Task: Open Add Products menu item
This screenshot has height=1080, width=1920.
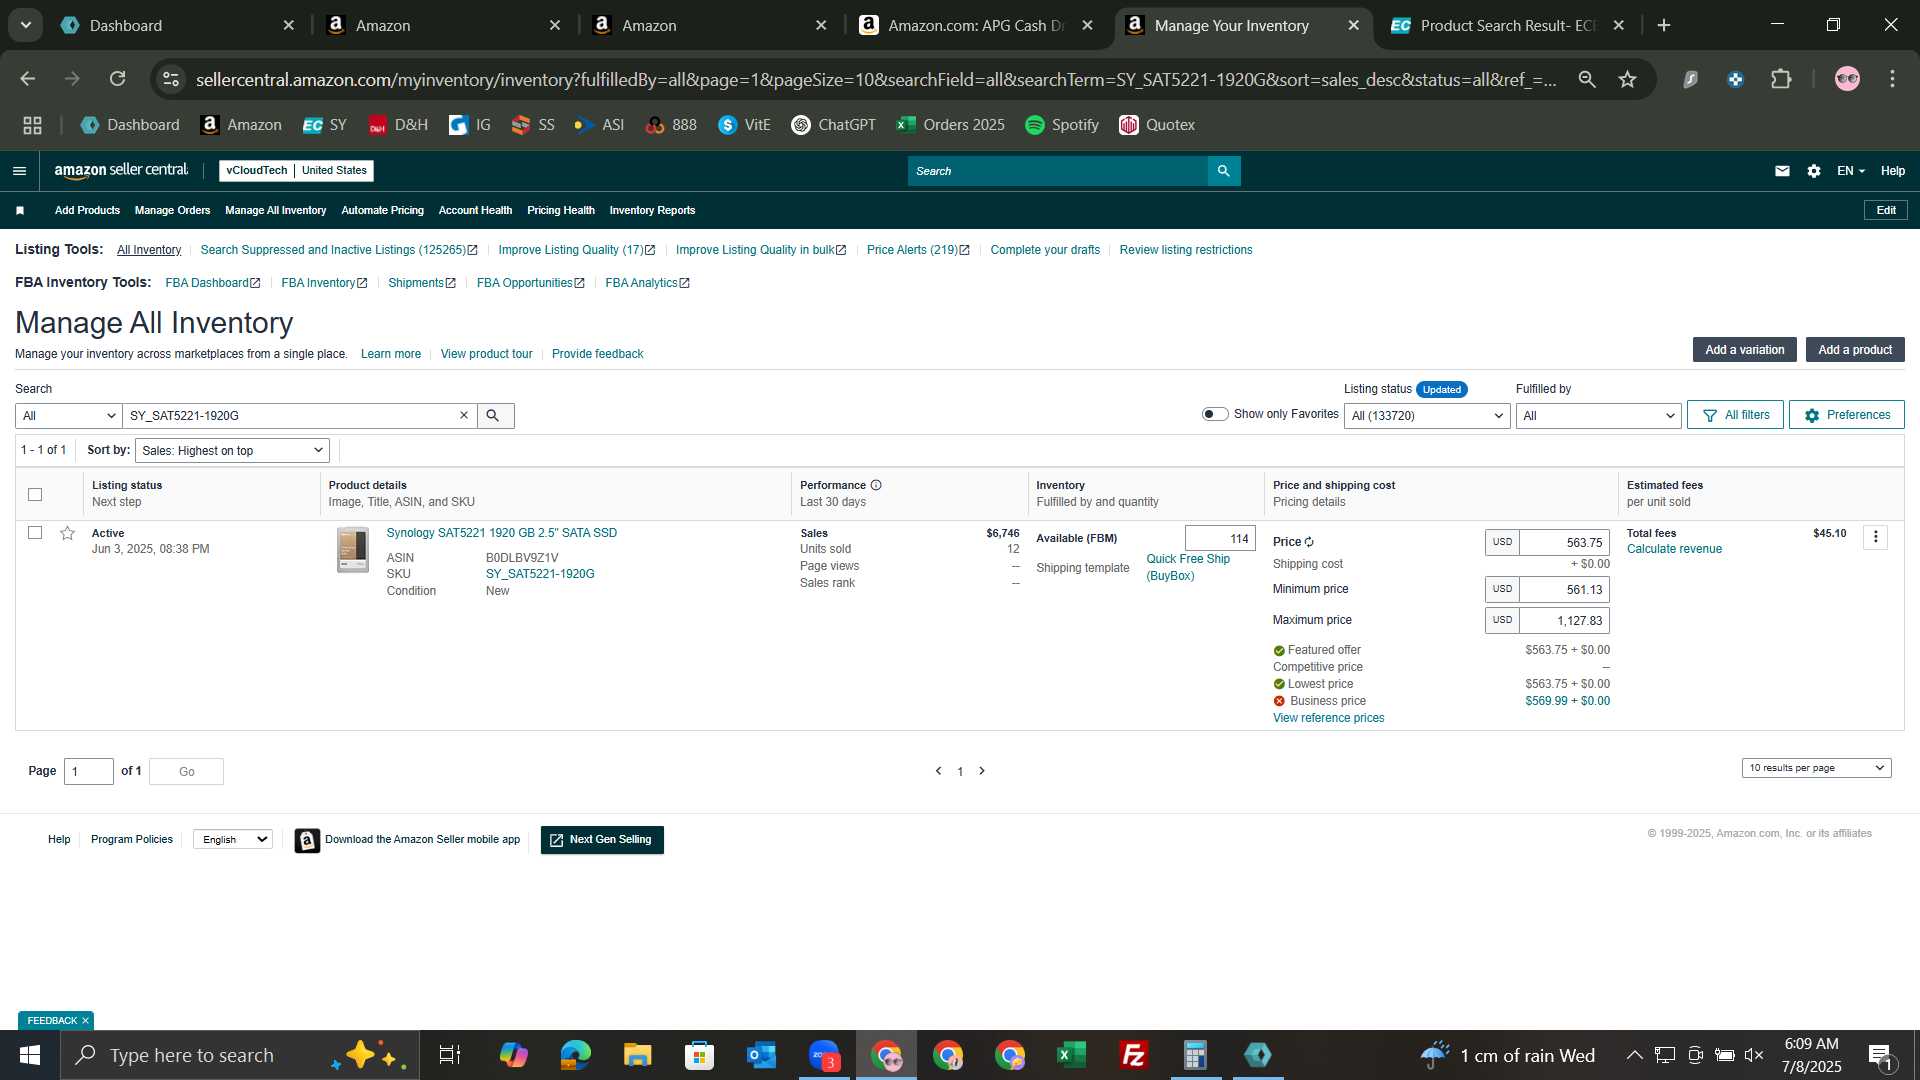Action: tap(87, 210)
